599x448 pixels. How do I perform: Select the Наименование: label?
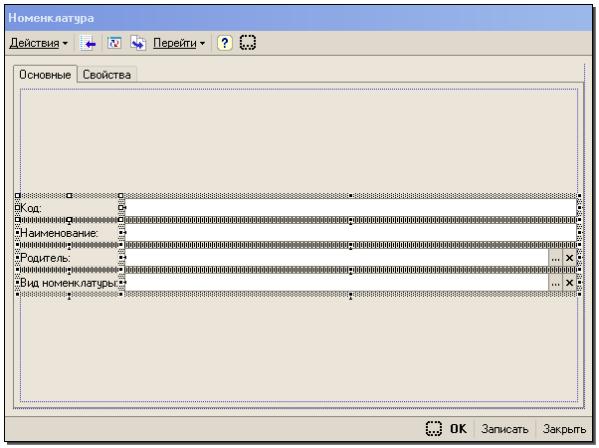point(59,233)
